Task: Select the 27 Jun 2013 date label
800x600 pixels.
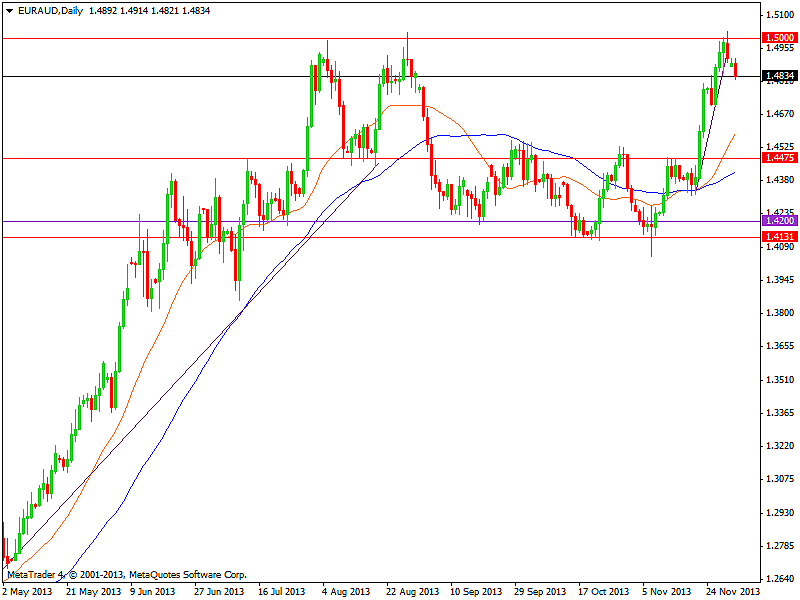Action: pos(219,591)
